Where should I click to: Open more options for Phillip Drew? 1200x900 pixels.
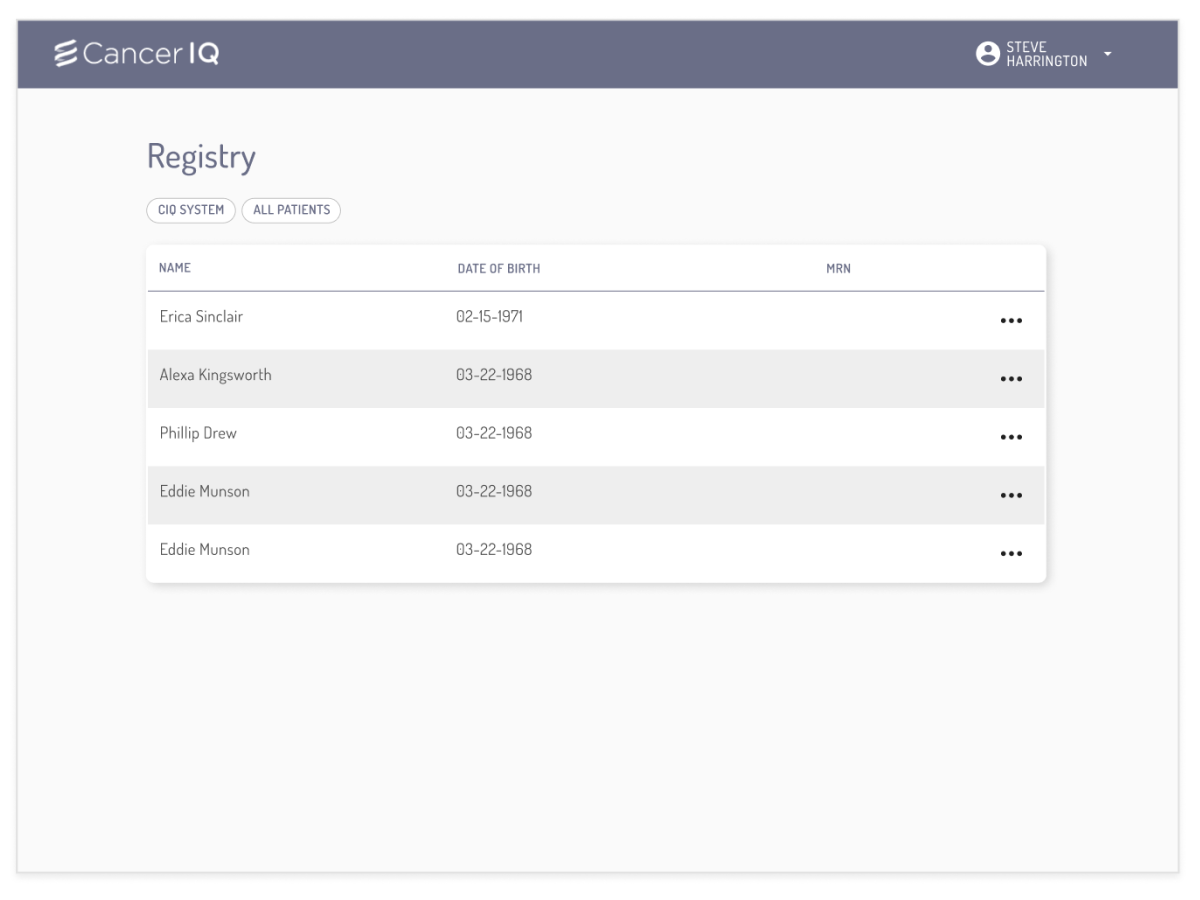click(x=1011, y=437)
